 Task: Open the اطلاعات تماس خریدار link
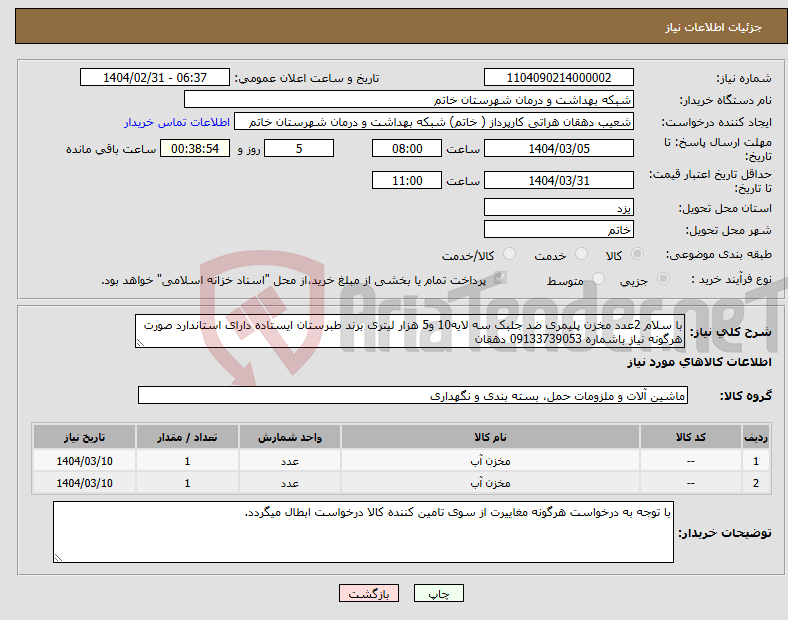[x=177, y=122]
